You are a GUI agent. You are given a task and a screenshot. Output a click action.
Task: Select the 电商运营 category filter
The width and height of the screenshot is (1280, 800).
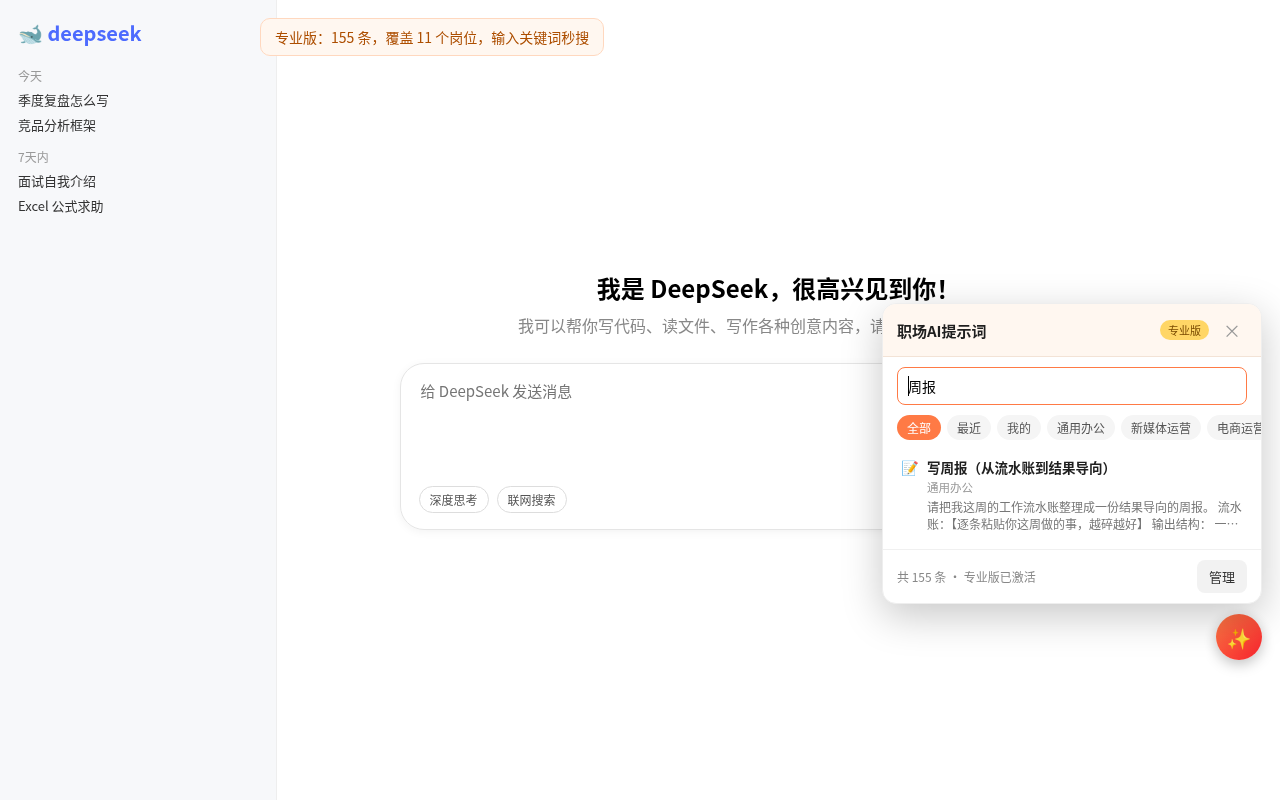point(1234,428)
